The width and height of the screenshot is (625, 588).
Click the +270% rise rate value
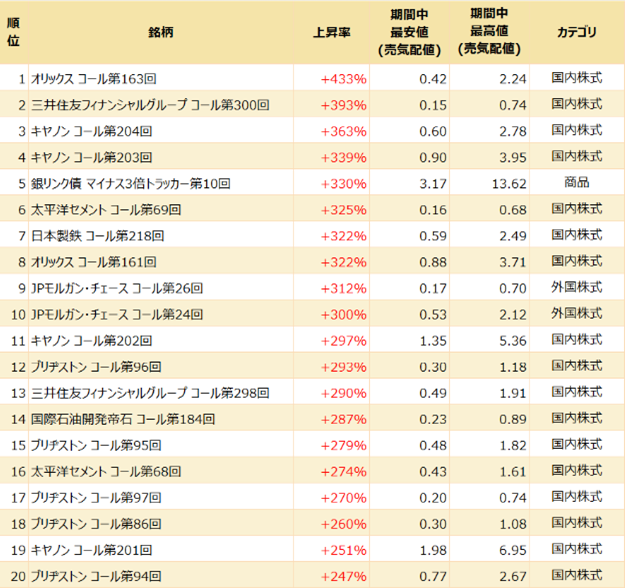[344, 498]
